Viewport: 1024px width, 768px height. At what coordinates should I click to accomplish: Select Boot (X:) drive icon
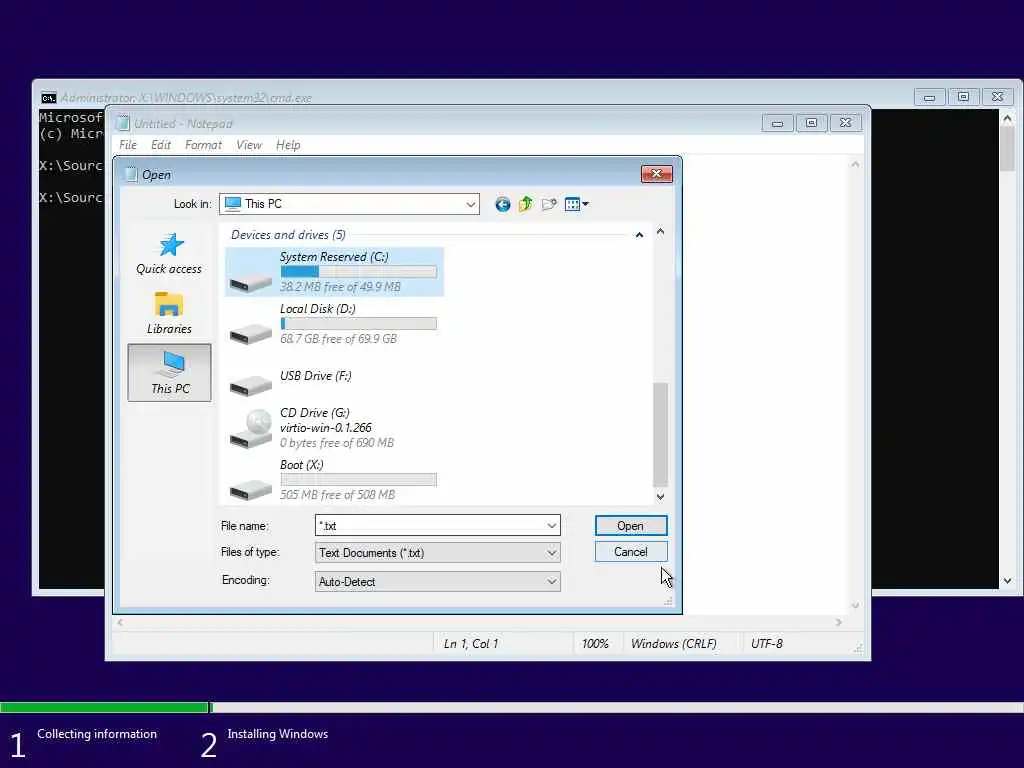[x=251, y=488]
